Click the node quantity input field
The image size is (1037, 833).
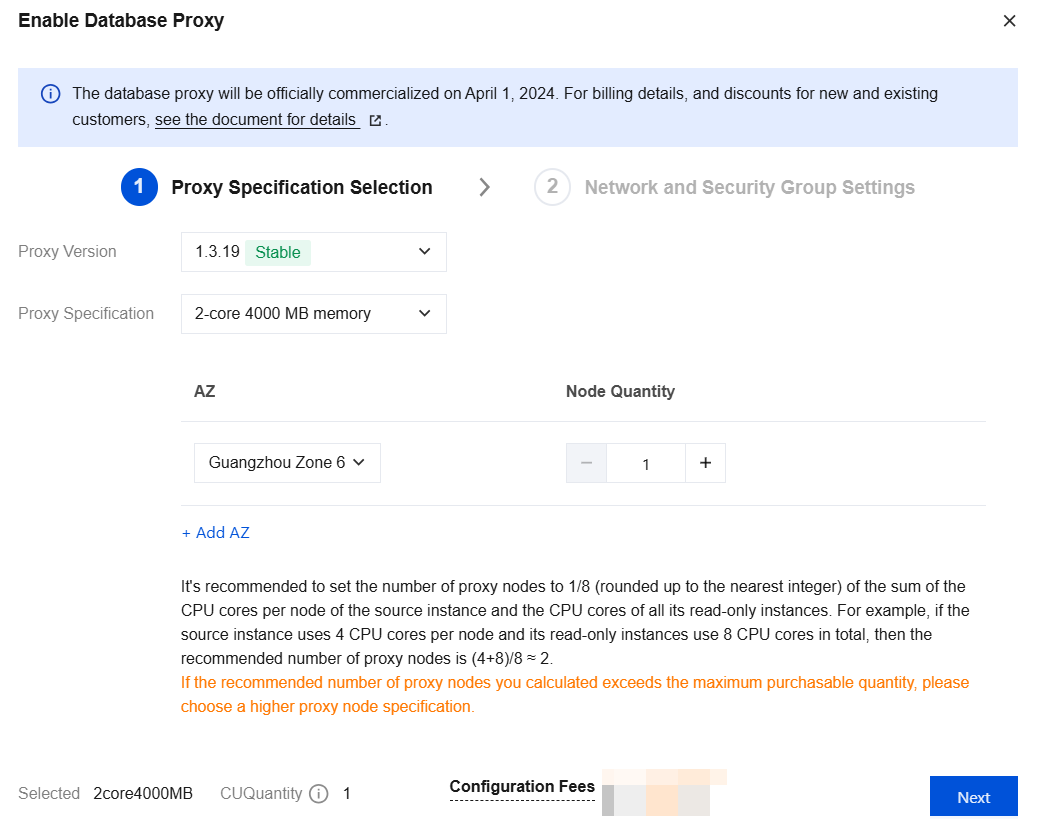[x=646, y=463]
